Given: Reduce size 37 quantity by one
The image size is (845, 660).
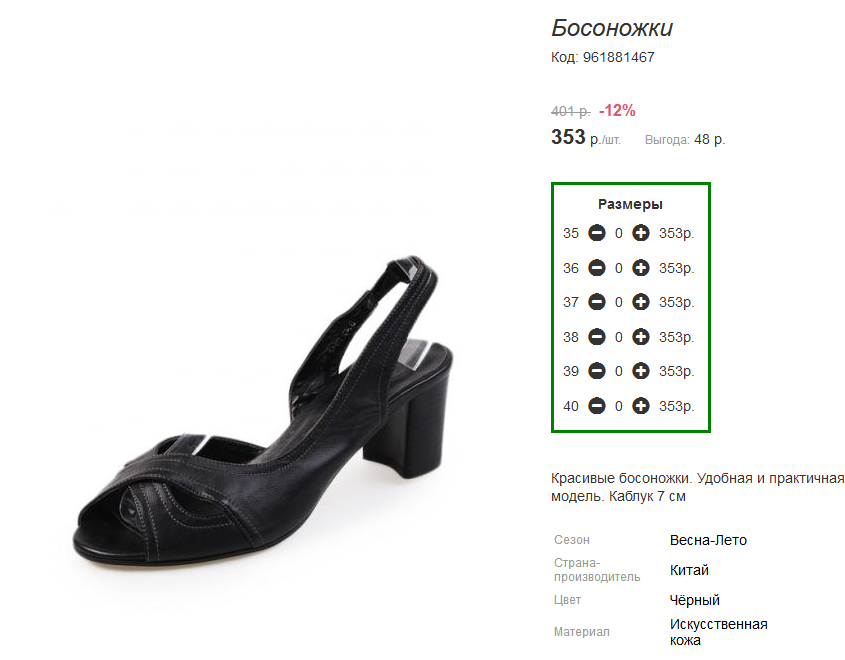Looking at the screenshot, I should click(x=597, y=302).
